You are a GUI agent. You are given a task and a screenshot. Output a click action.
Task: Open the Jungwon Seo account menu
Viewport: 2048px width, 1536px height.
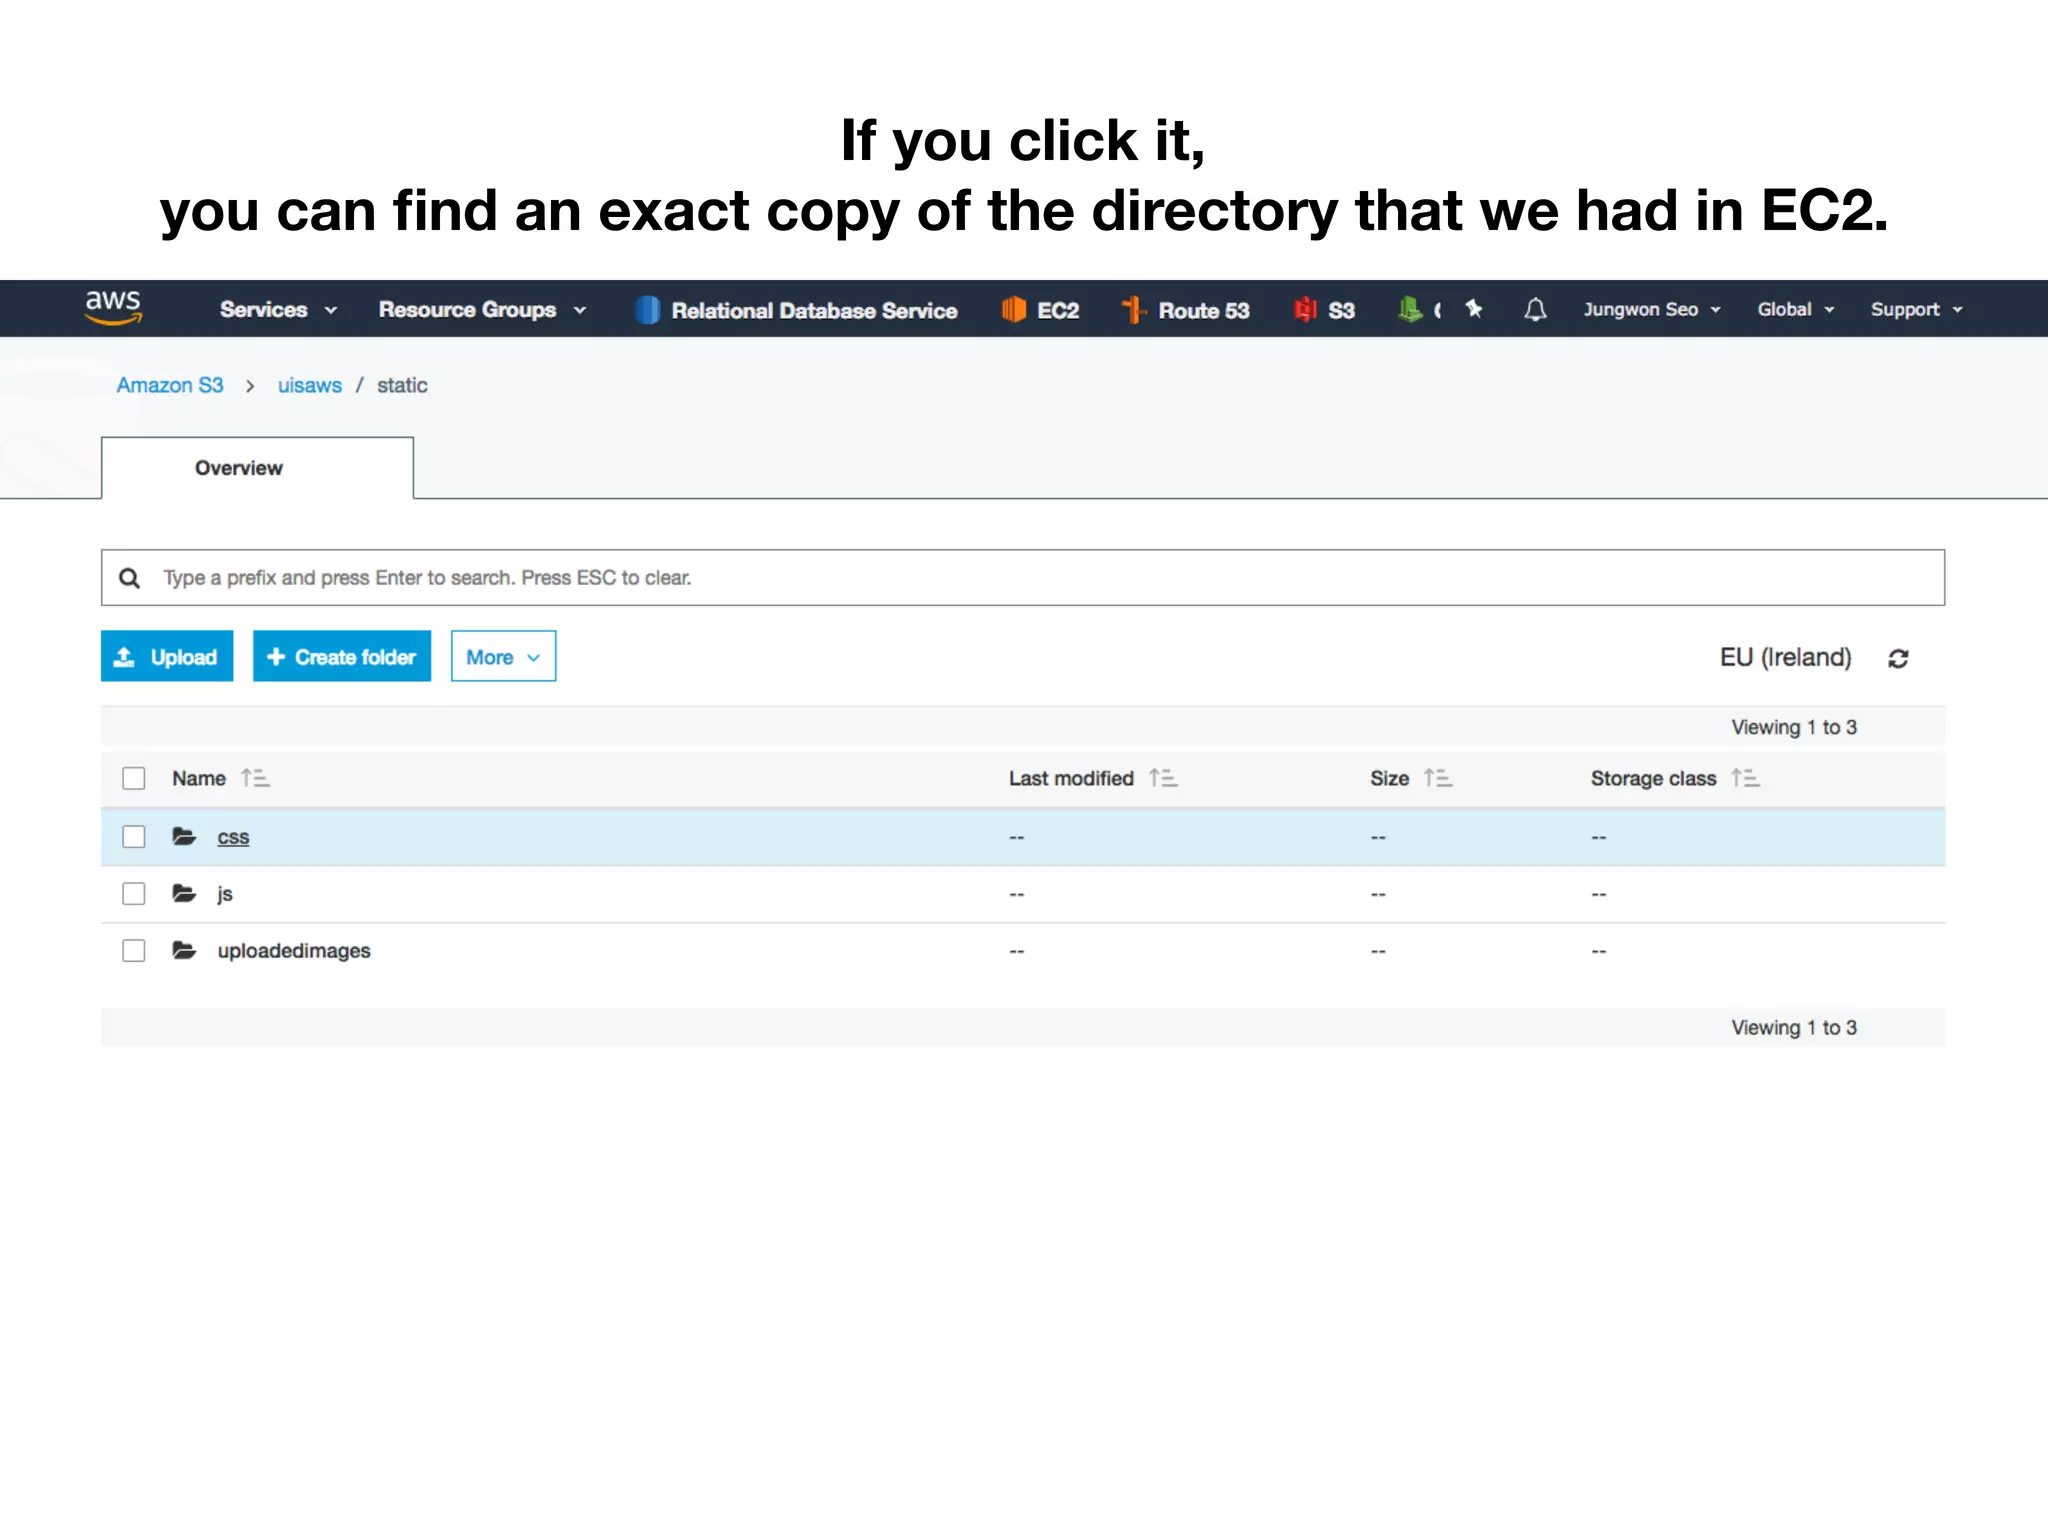tap(1651, 310)
